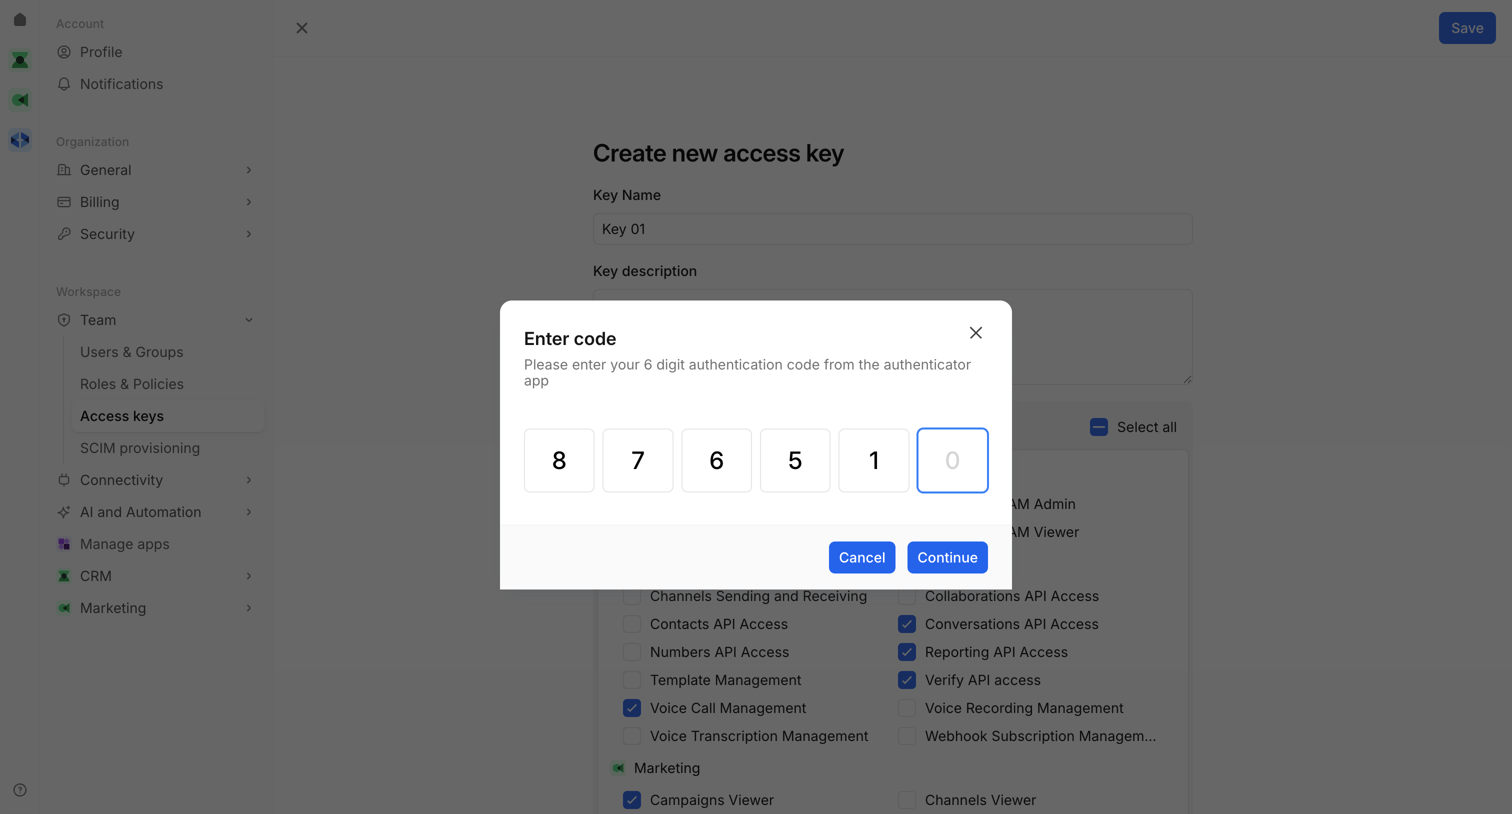Uncheck Reporting API Access
Viewport: 1512px width, 814px height.
(x=907, y=652)
